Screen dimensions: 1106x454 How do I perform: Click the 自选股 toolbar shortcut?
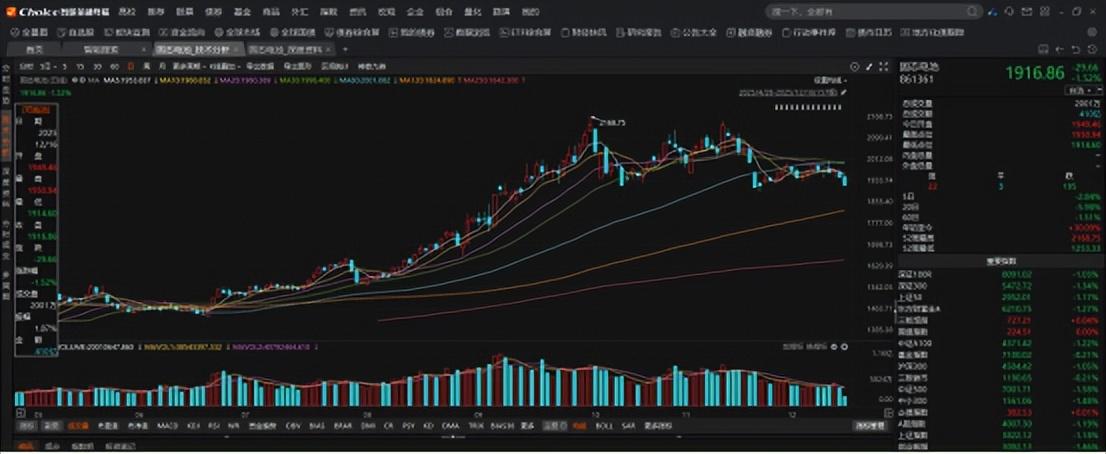click(77, 32)
